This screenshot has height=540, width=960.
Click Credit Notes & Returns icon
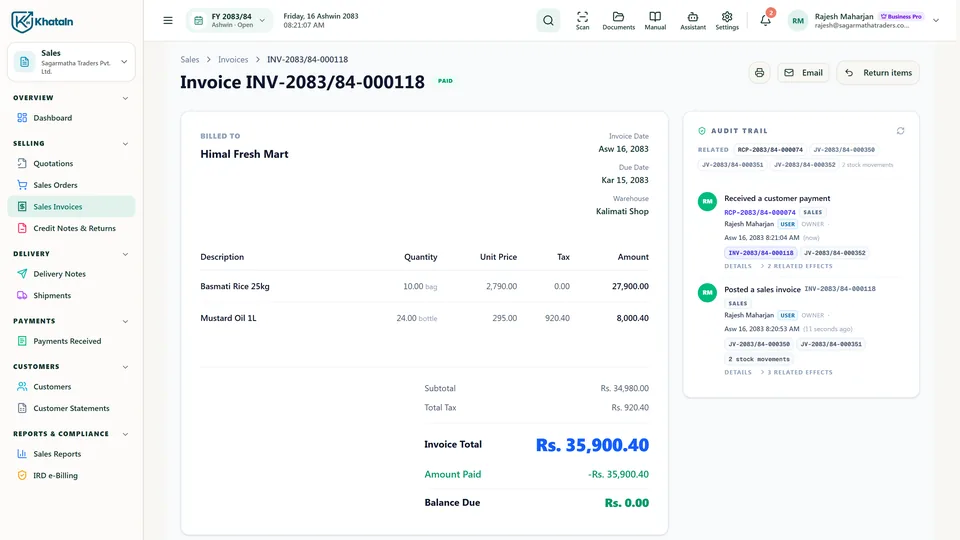pos(22,228)
